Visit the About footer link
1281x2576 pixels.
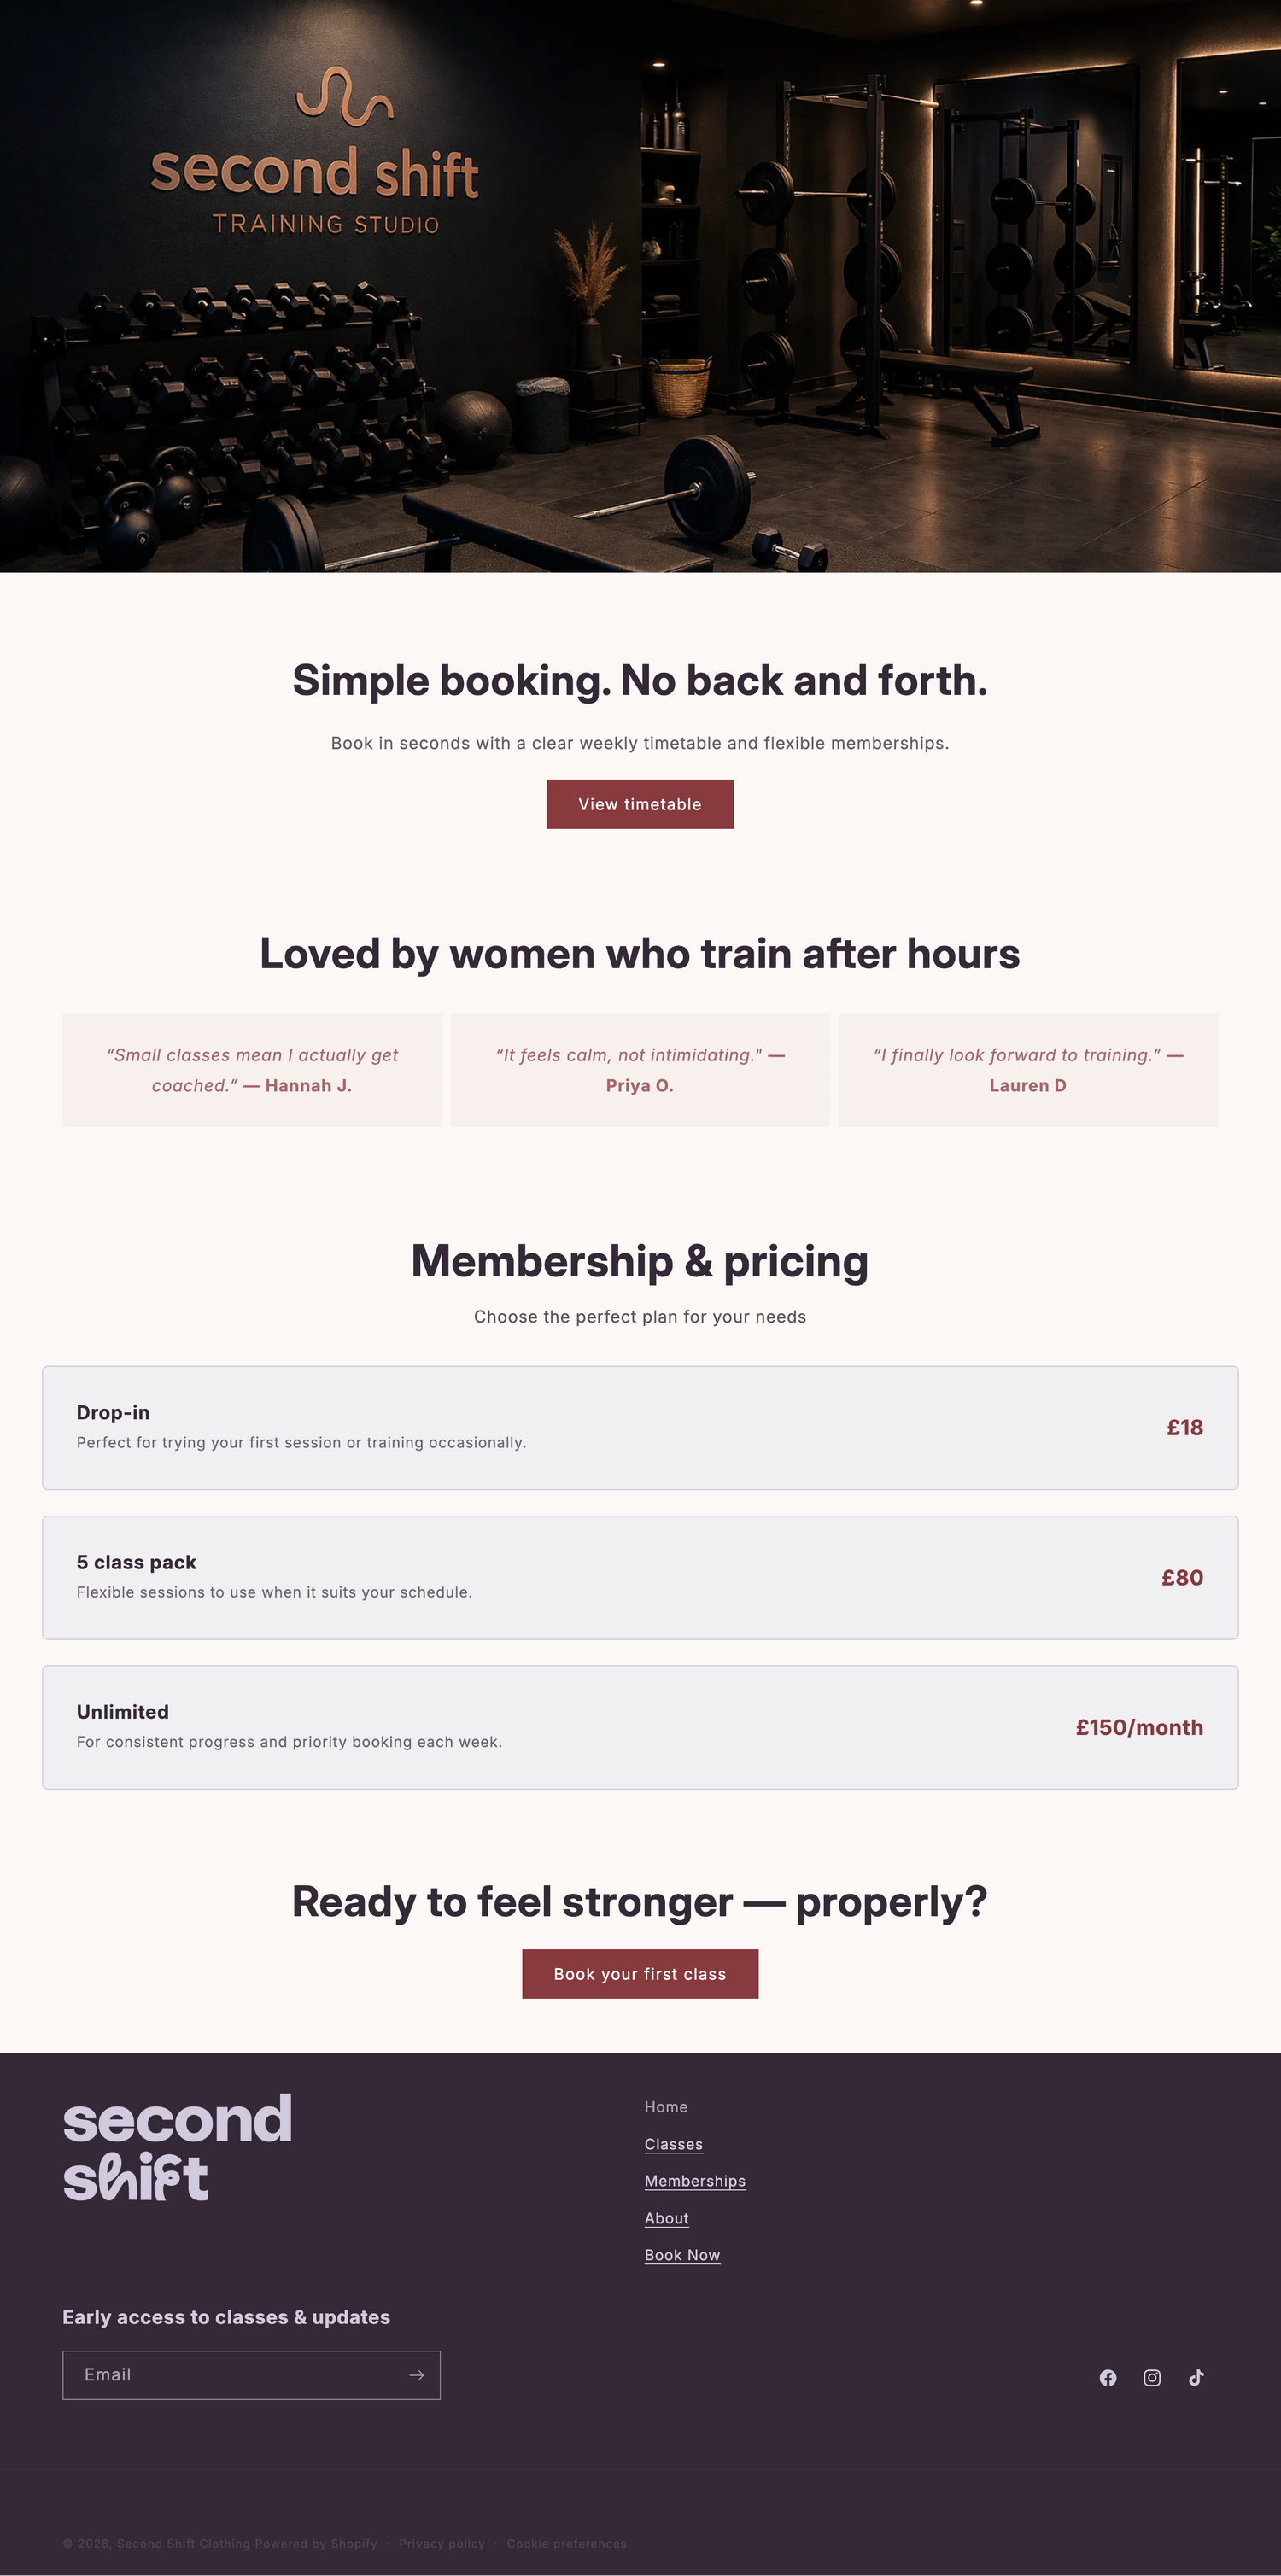point(667,2218)
